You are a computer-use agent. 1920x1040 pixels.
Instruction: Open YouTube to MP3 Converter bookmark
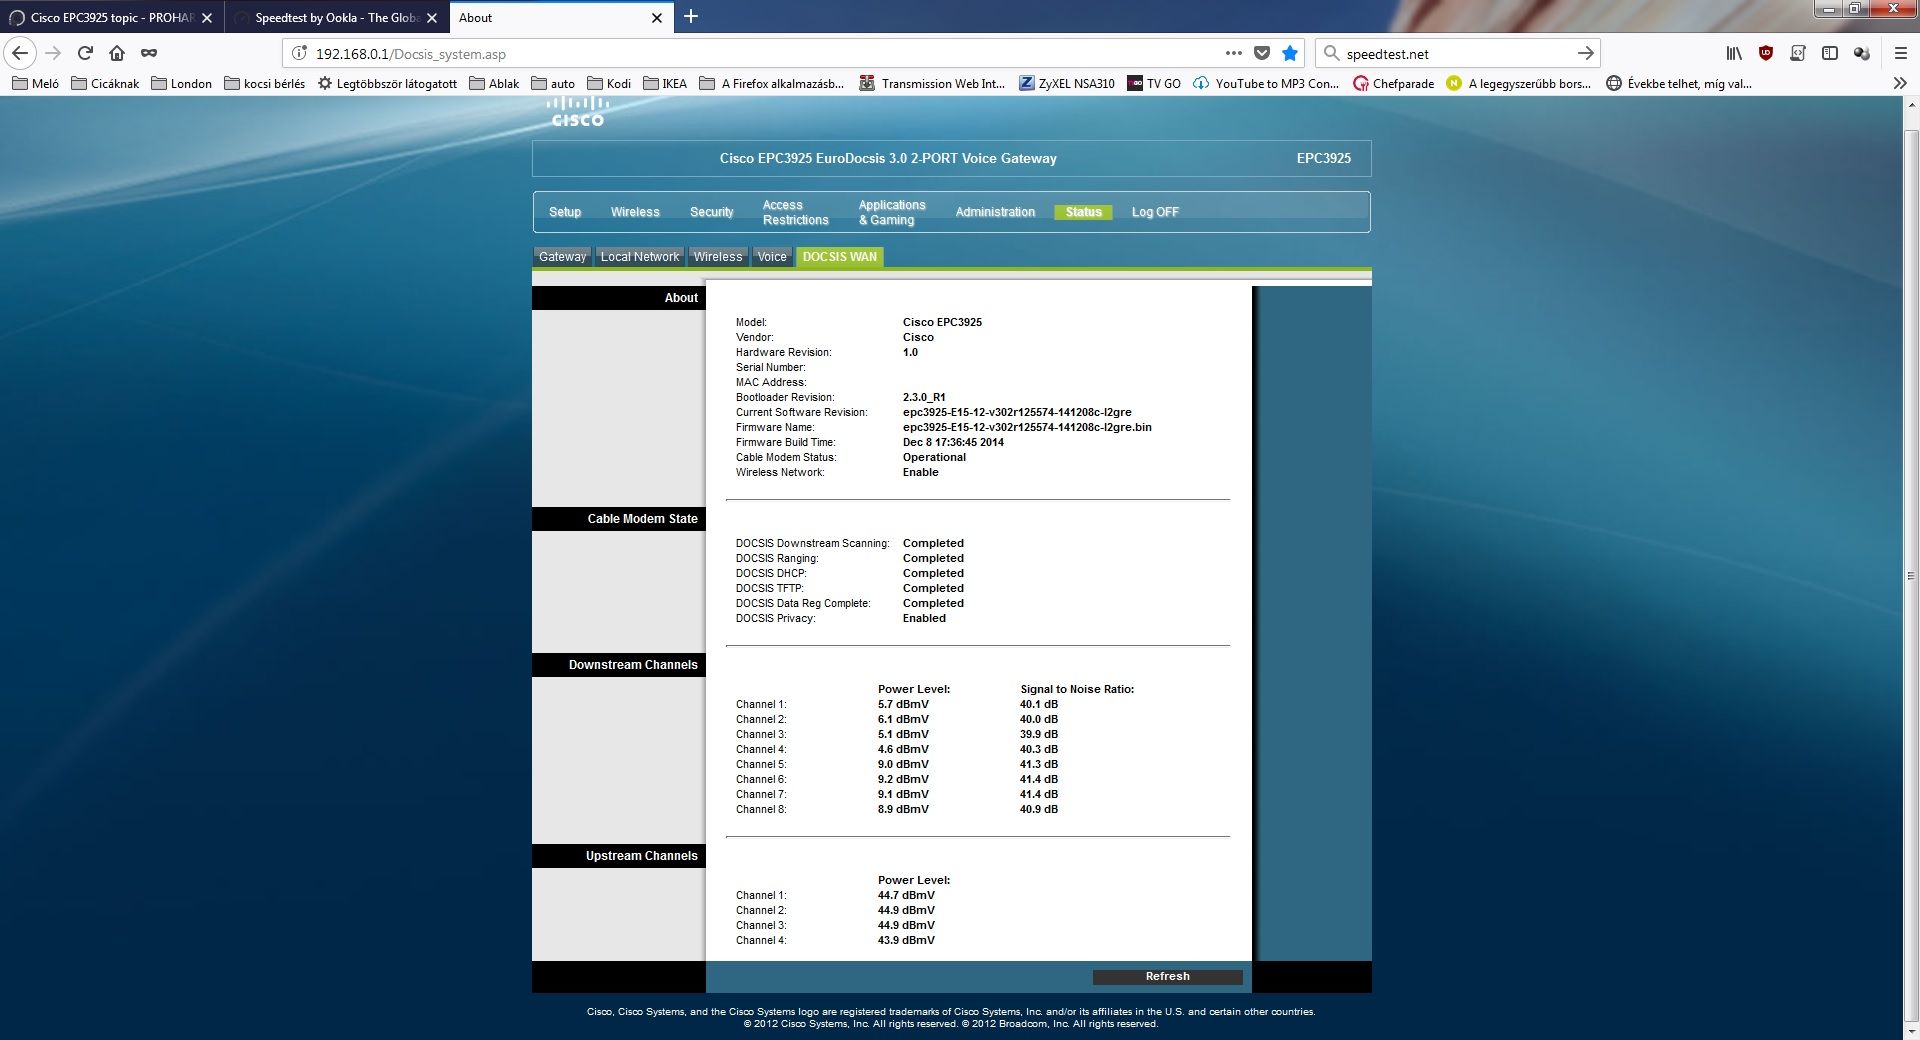[x=1266, y=84]
